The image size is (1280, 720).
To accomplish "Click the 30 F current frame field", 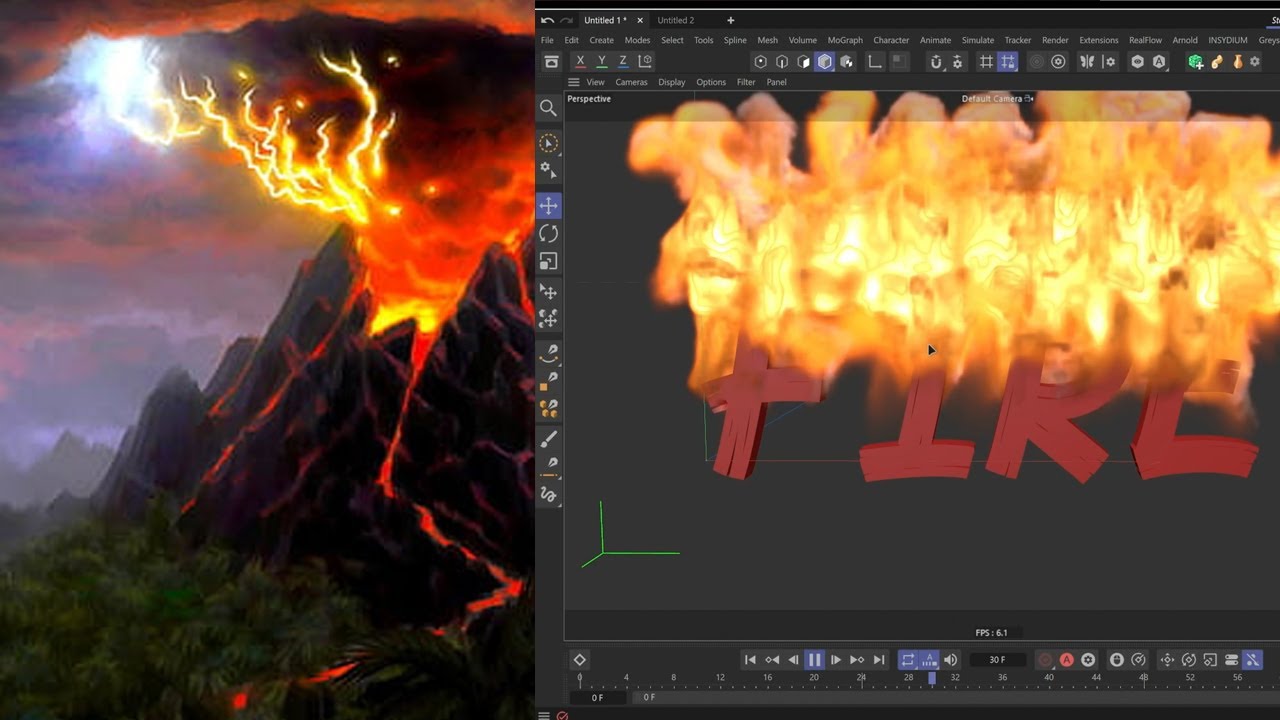I will tap(997, 660).
